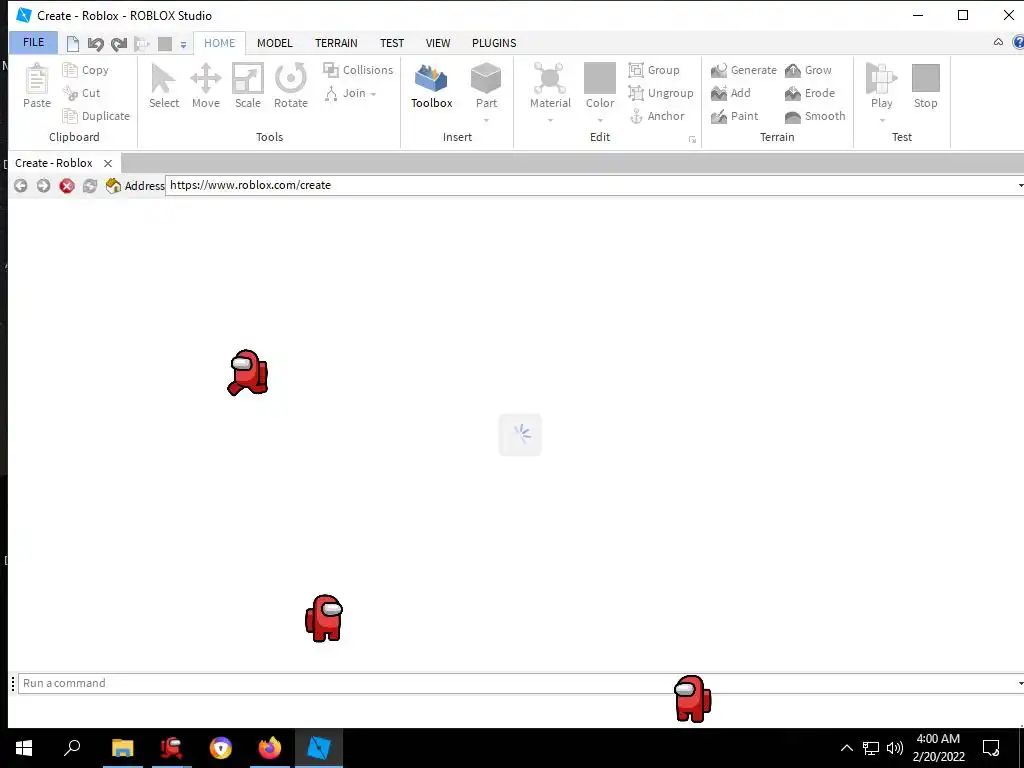Viewport: 1024px width, 768px height.
Task: Click the Roblox Studio taskbar icon
Action: coord(319,748)
